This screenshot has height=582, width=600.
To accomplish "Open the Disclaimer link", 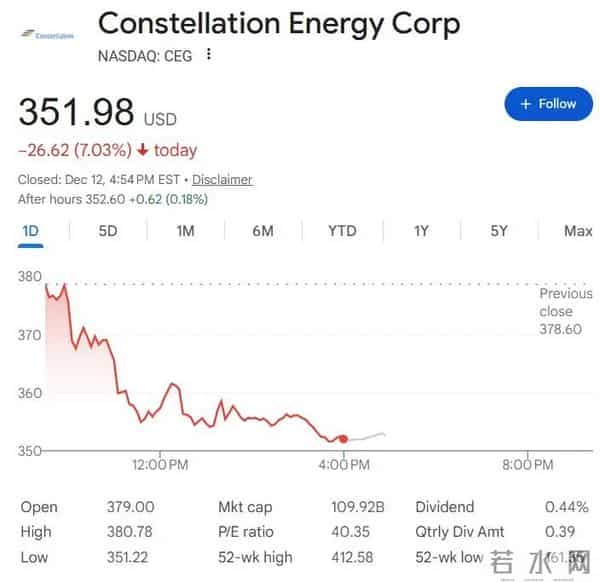I will click(222, 180).
